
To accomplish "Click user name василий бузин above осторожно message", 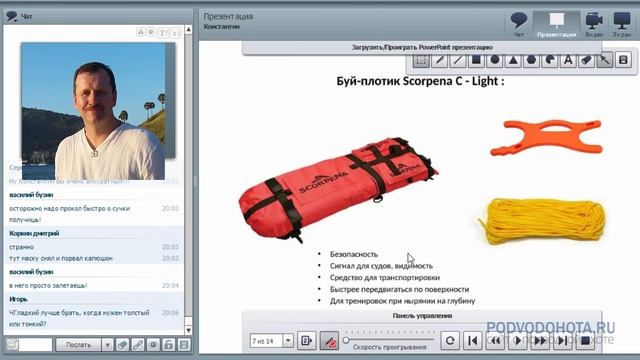I will point(31,195).
